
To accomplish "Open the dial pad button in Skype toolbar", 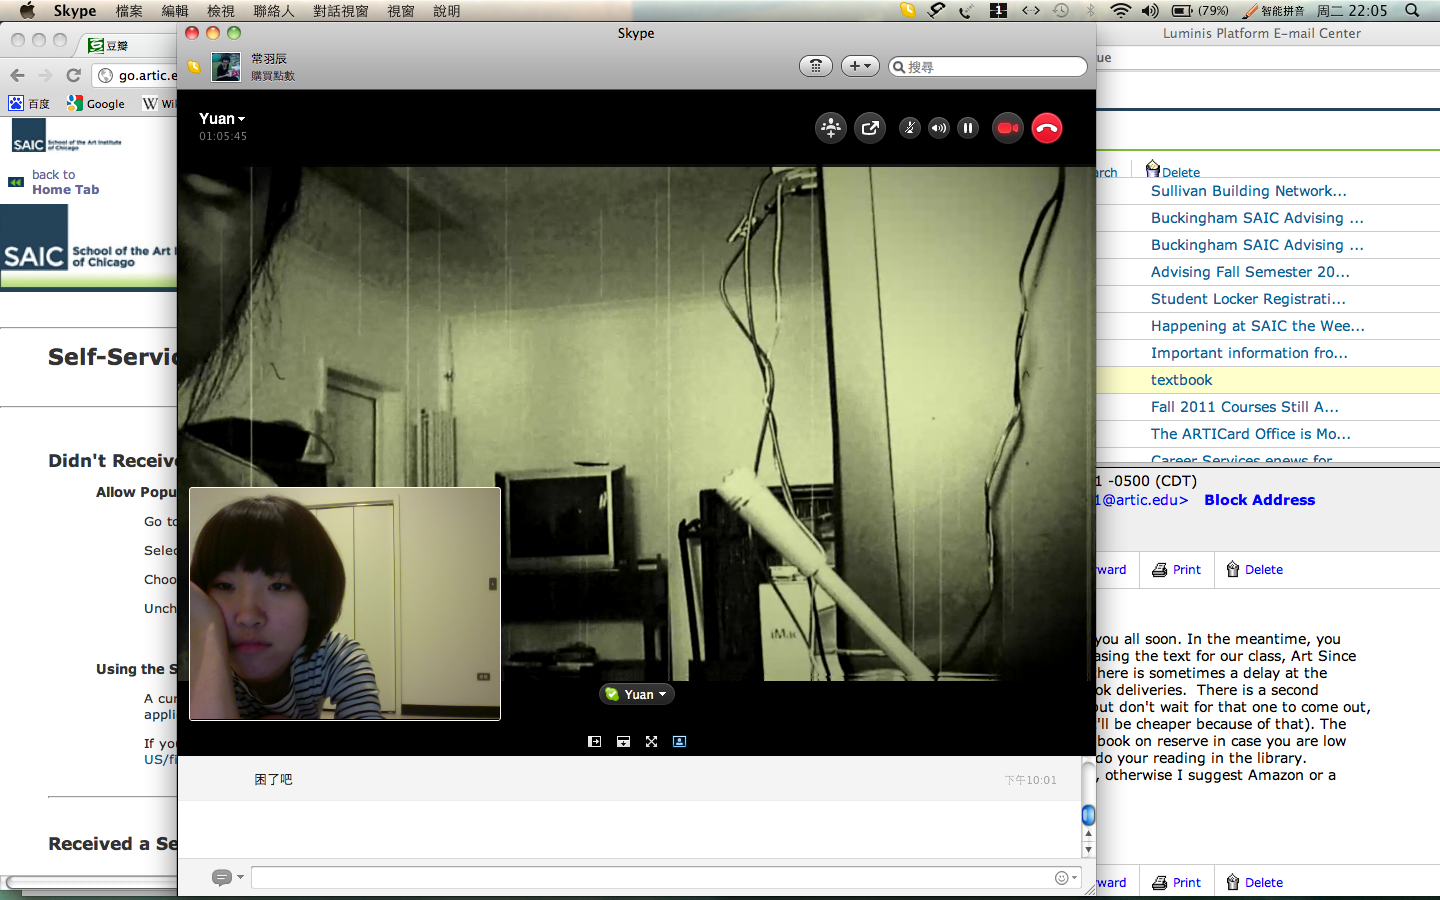I will (x=816, y=66).
